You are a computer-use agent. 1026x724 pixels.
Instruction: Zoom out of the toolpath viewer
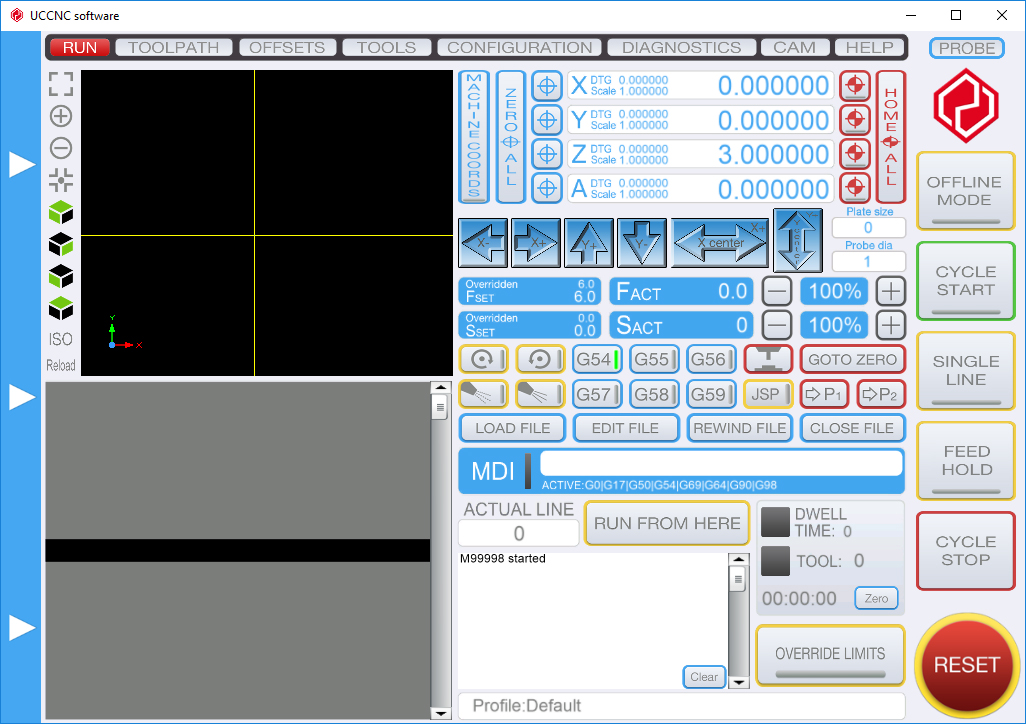(61, 148)
